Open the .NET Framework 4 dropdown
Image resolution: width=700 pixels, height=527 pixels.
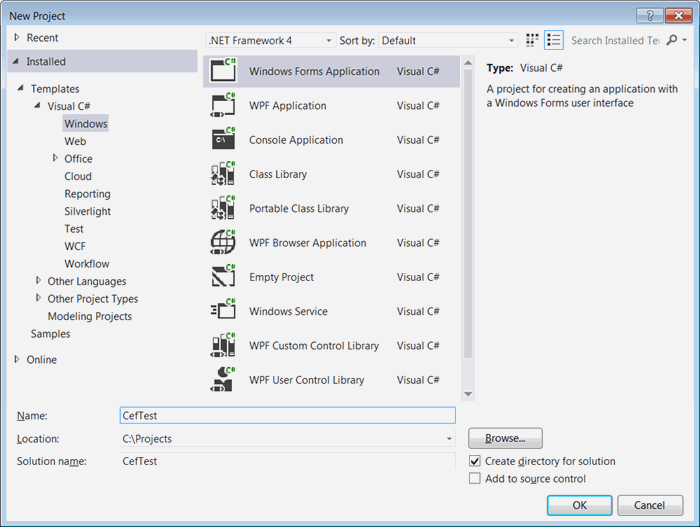pos(271,40)
